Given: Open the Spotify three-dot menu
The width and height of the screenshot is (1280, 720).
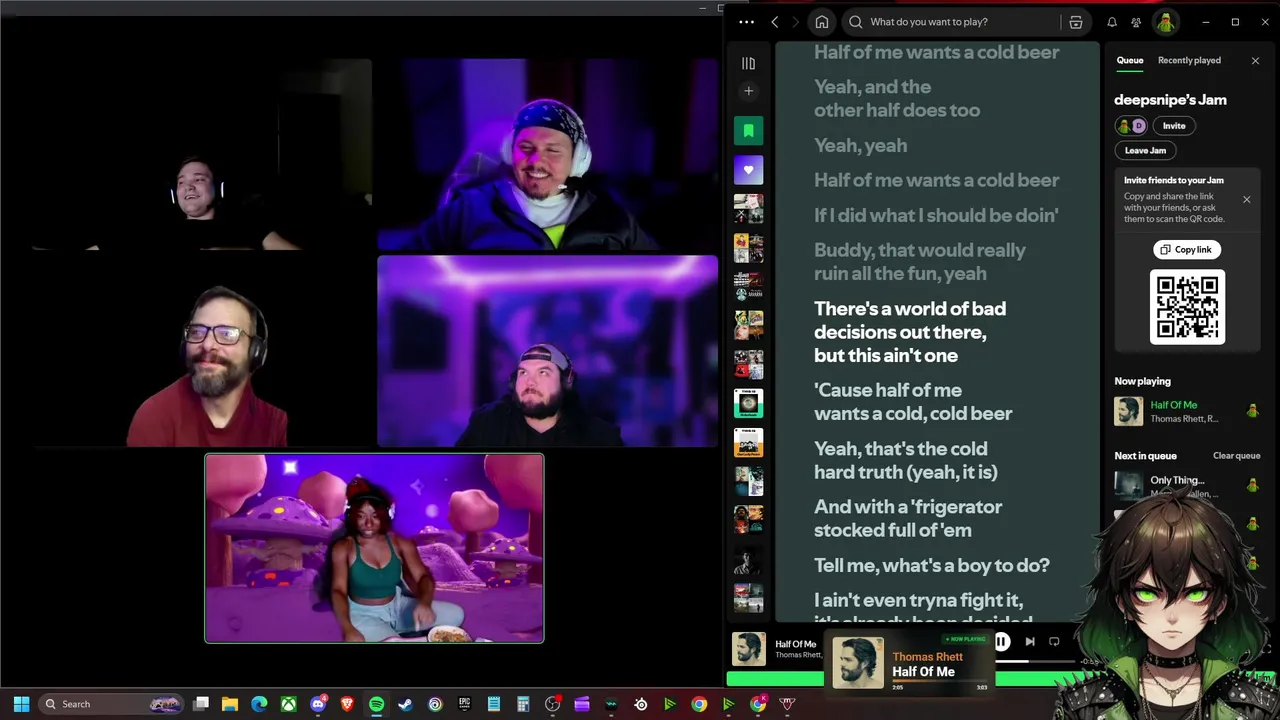Looking at the screenshot, I should pyautogui.click(x=746, y=22).
